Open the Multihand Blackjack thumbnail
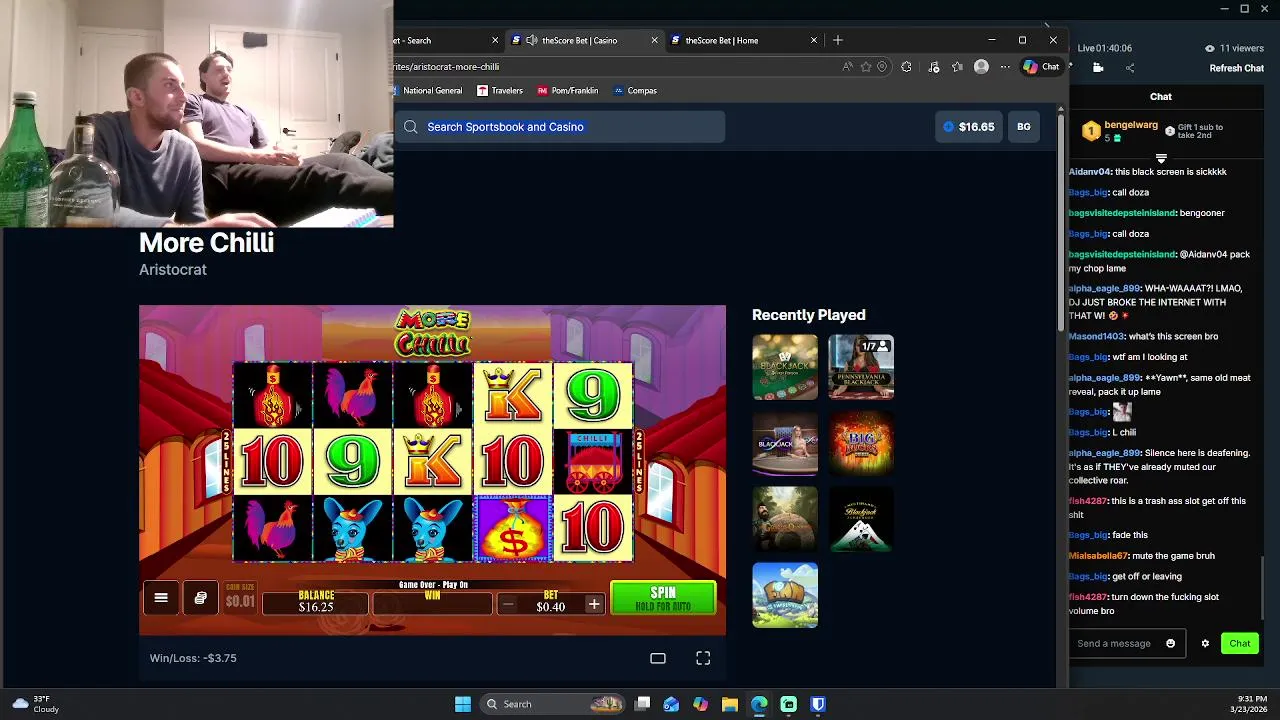 click(x=861, y=519)
